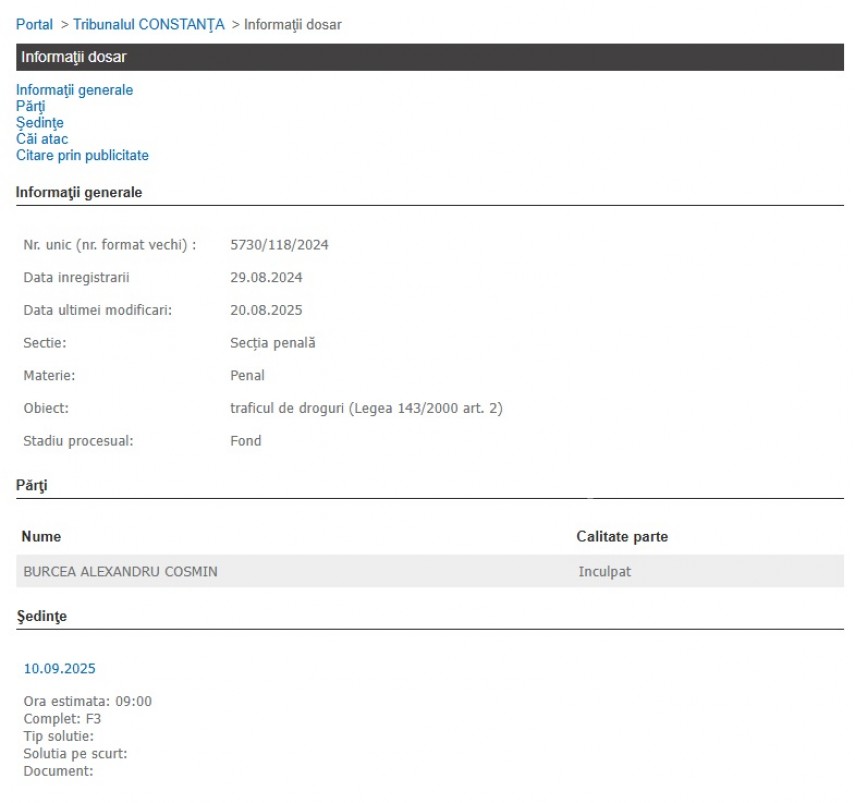This screenshot has height=803, width=855.
Task: Click the Materie label
Action: [49, 376]
